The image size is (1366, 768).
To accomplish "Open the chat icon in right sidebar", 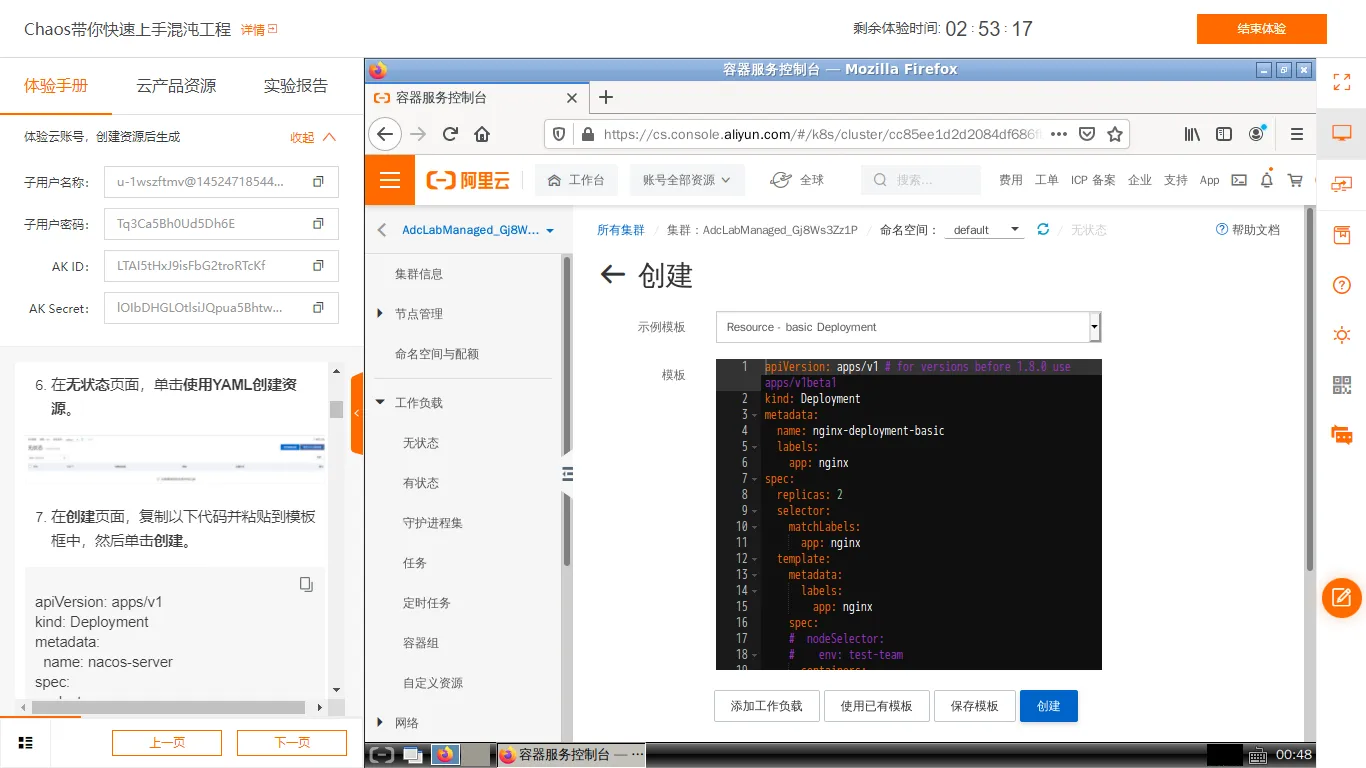I will pyautogui.click(x=1342, y=435).
